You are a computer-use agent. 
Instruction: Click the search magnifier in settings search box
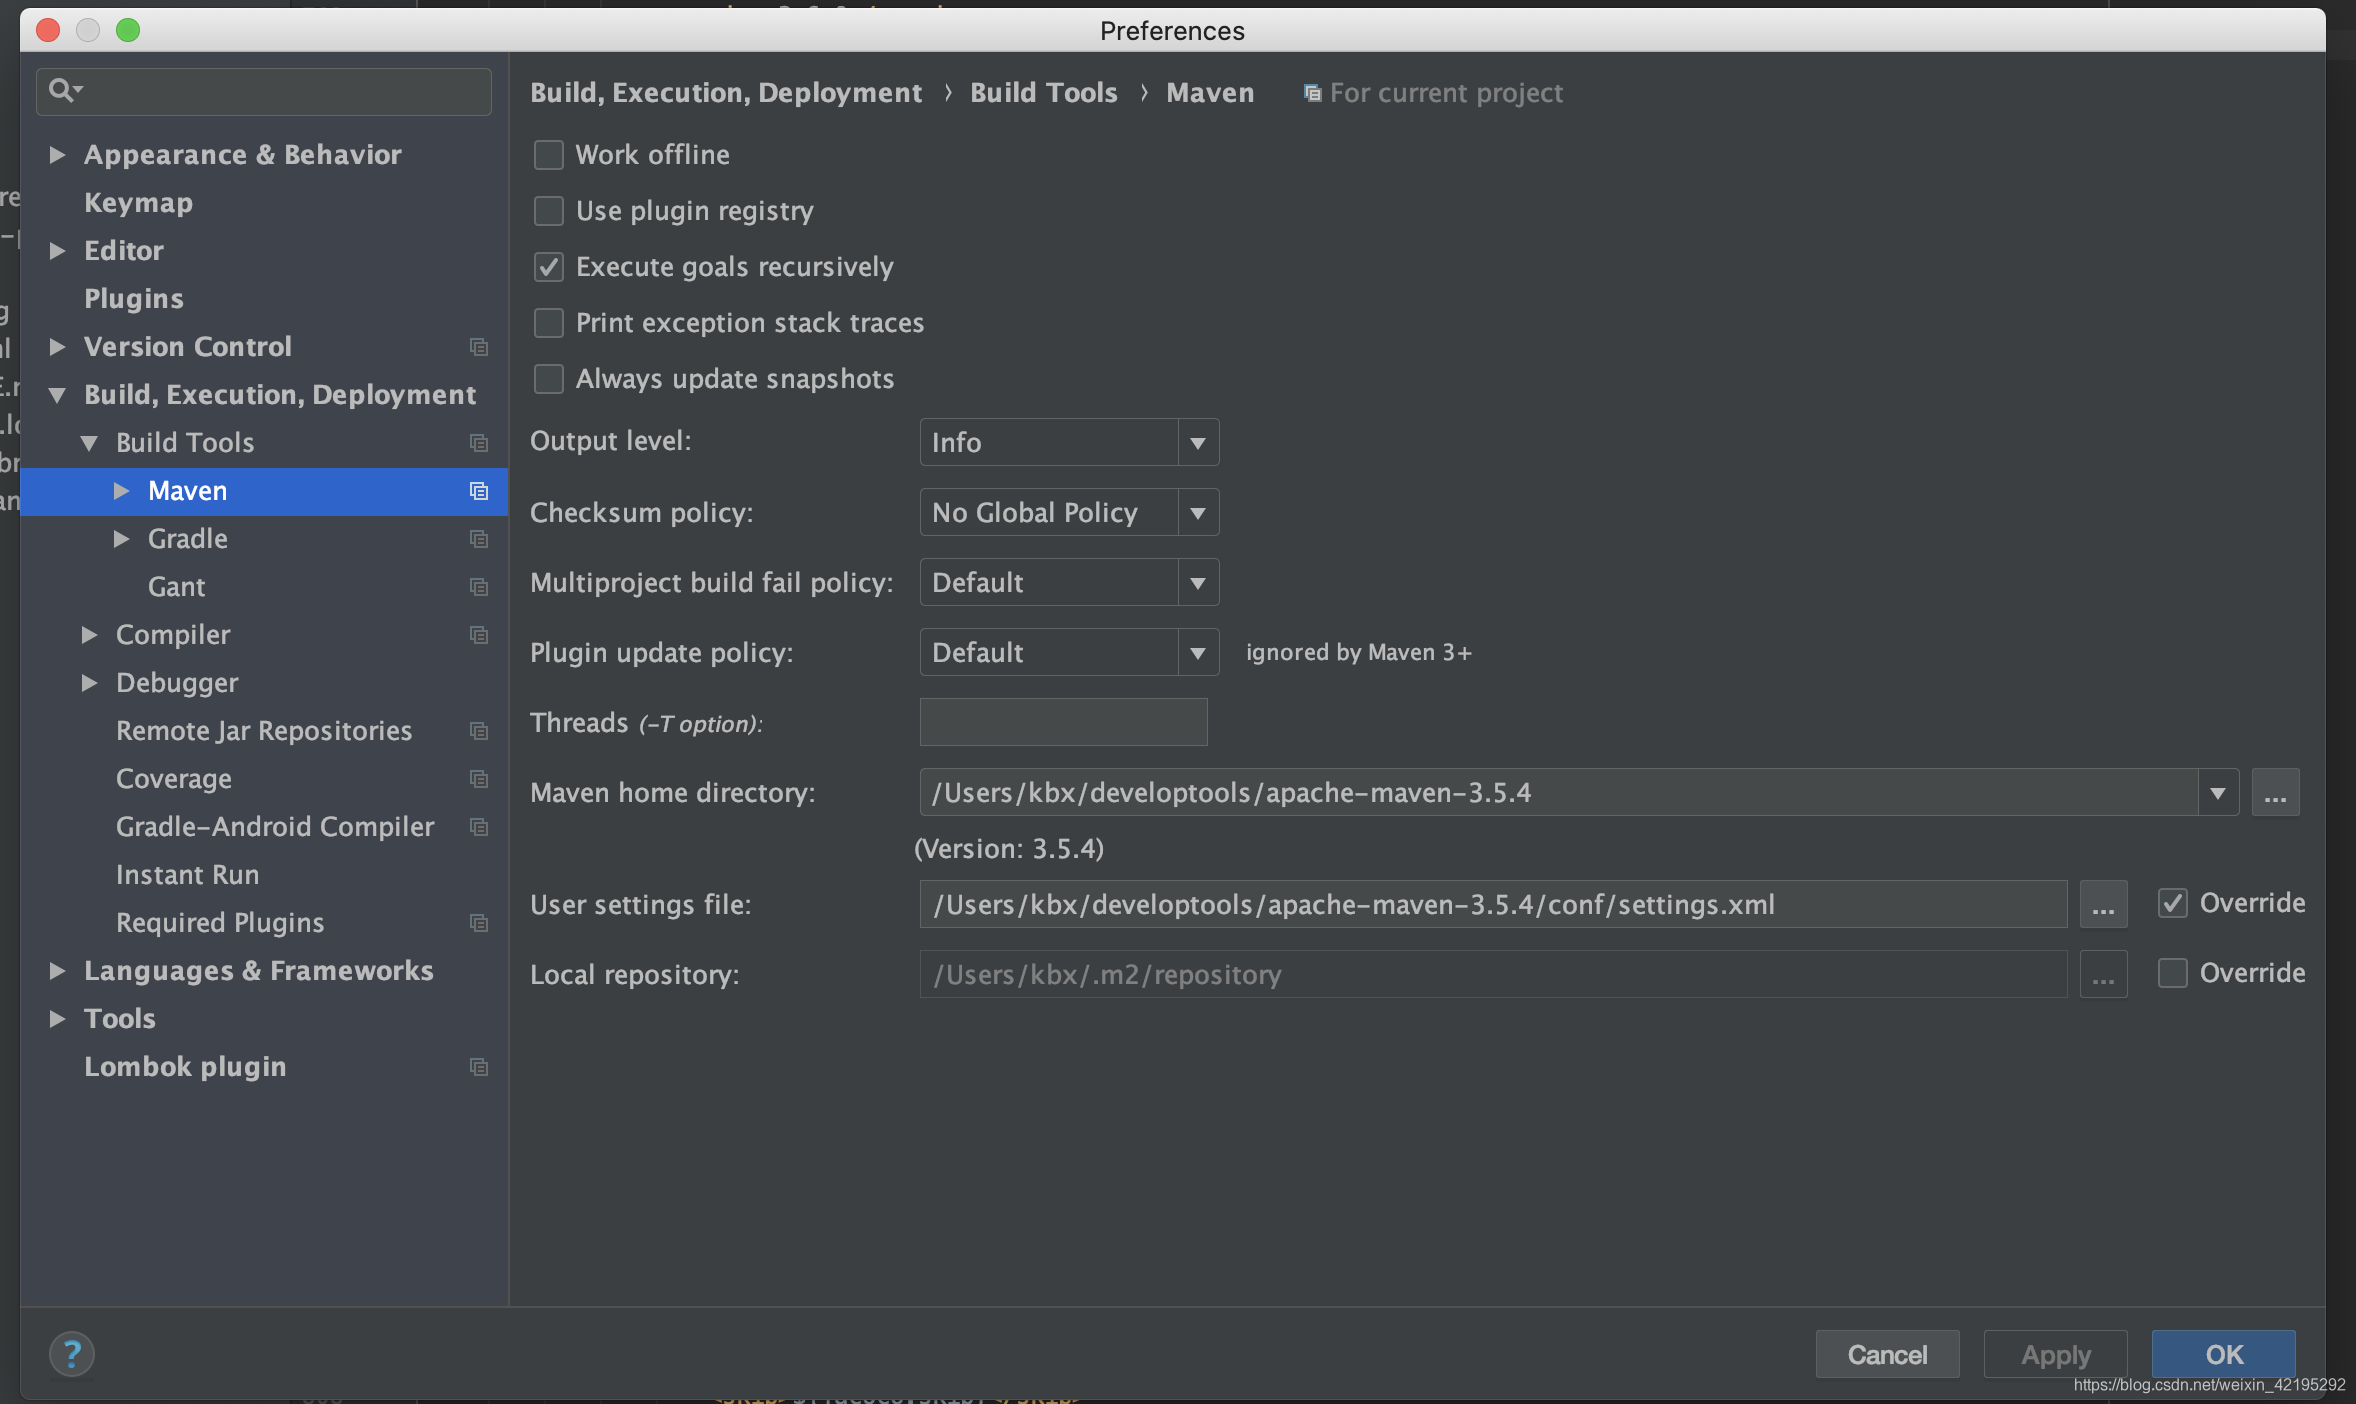pos(65,90)
